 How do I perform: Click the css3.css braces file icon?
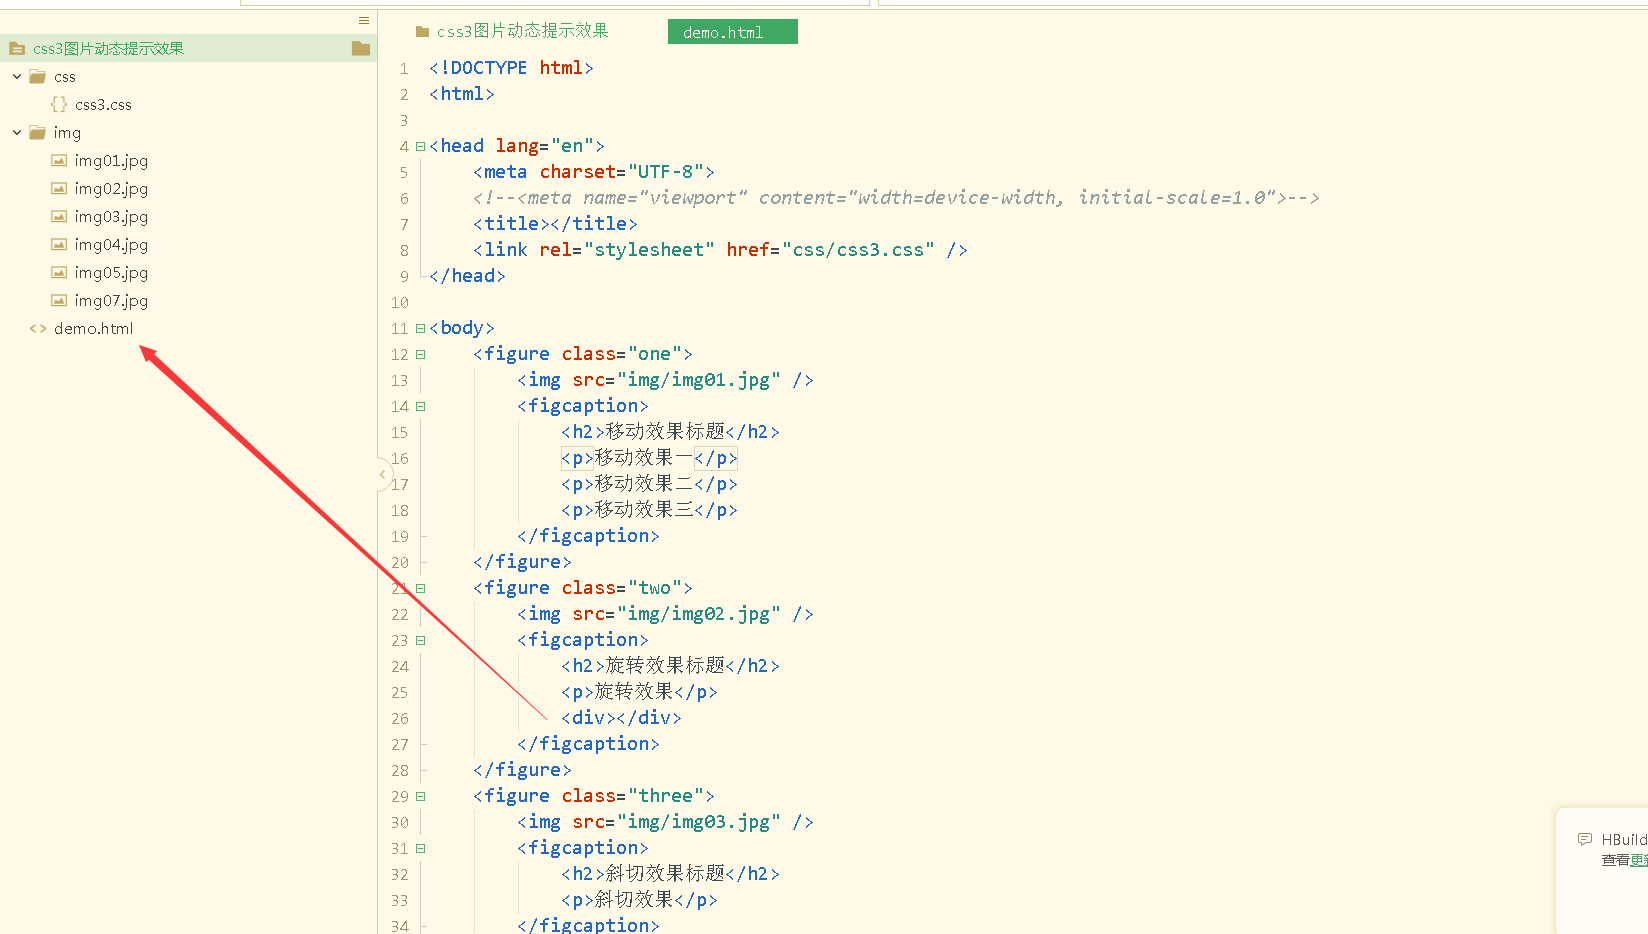pos(59,104)
